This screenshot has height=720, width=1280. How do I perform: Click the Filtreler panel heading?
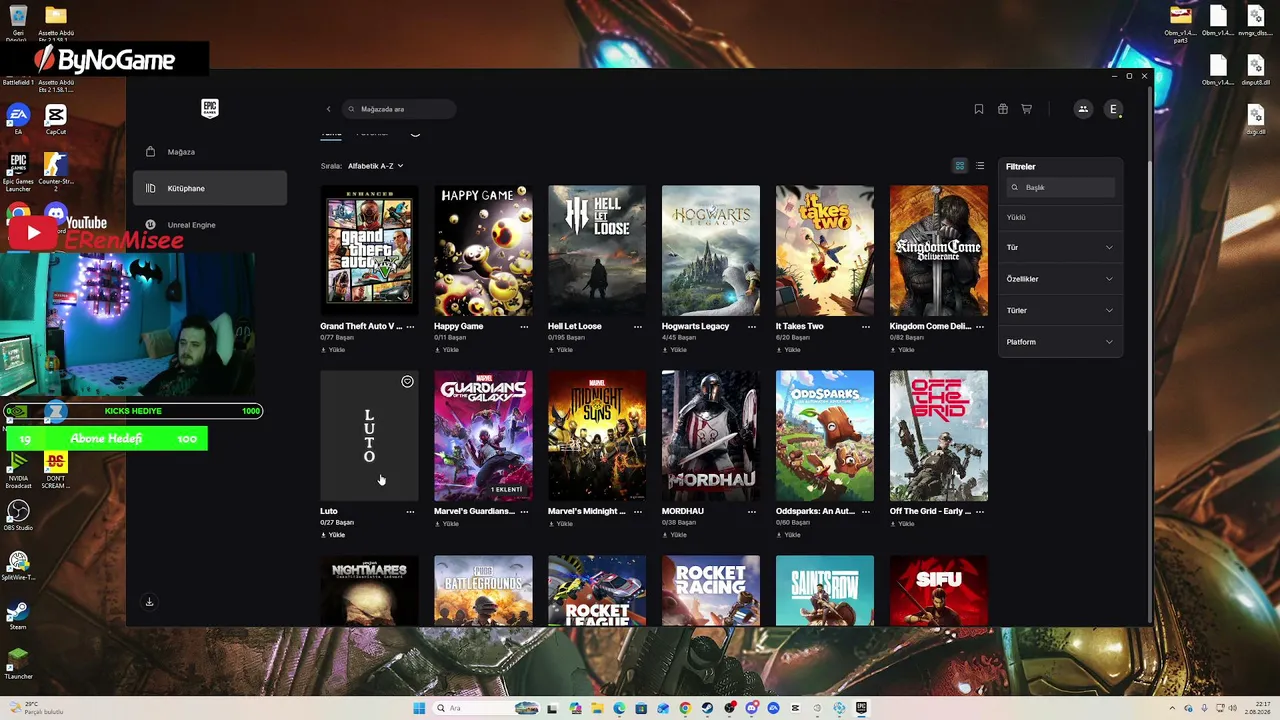pos(1021,167)
